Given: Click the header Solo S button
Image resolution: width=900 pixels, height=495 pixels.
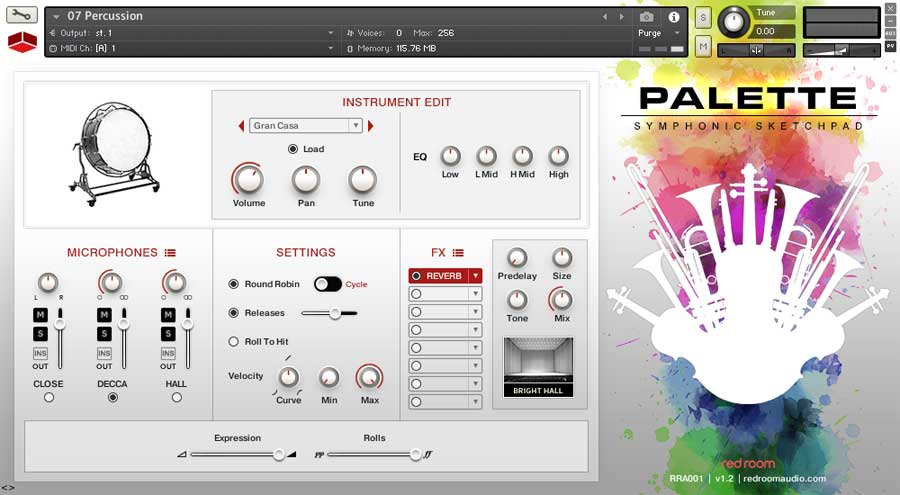Looking at the screenshot, I should (x=703, y=18).
